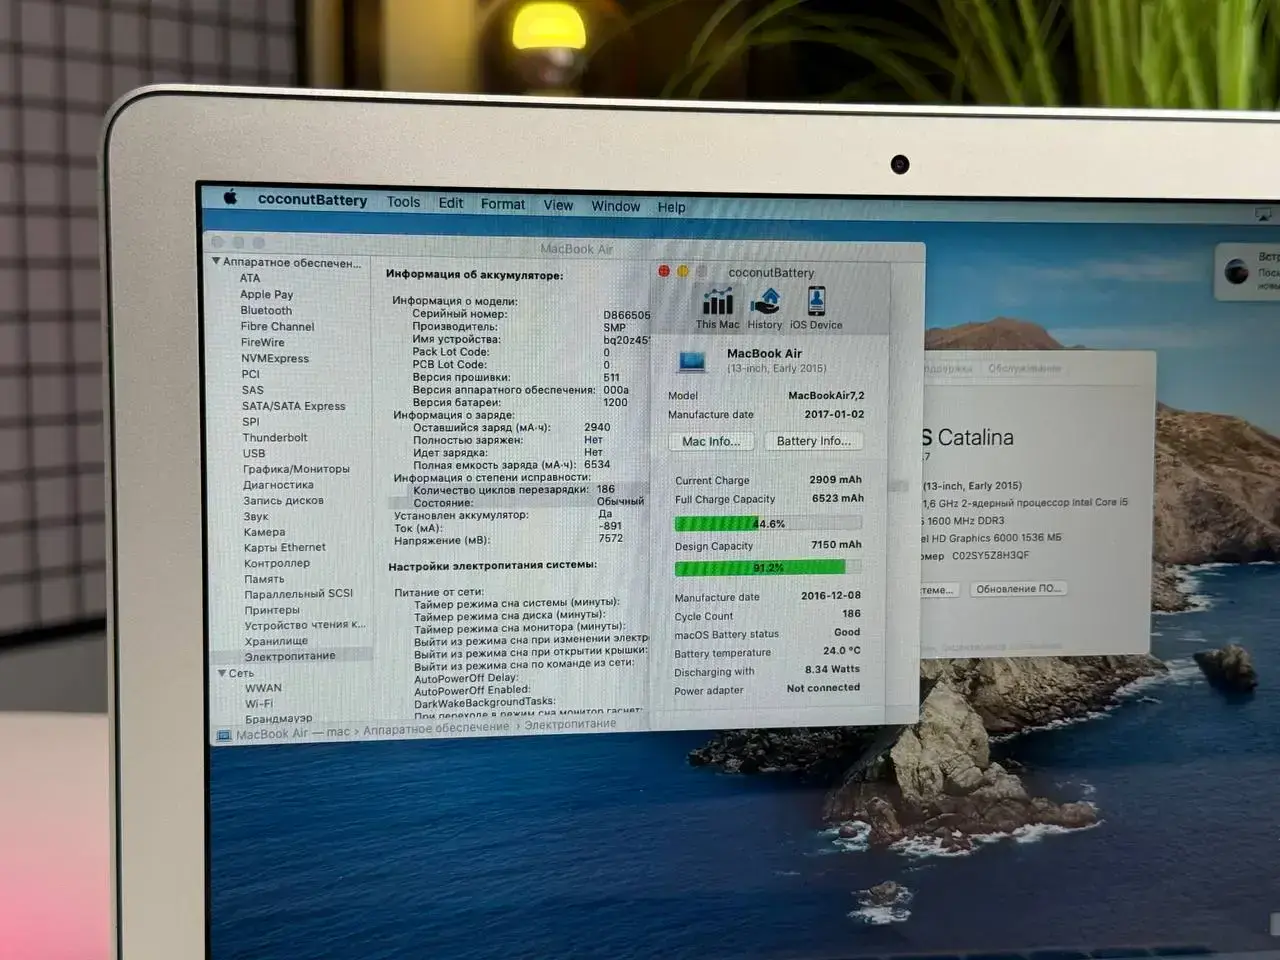Click the Cycle Count value 186
The image size is (1280, 960).
851,613
